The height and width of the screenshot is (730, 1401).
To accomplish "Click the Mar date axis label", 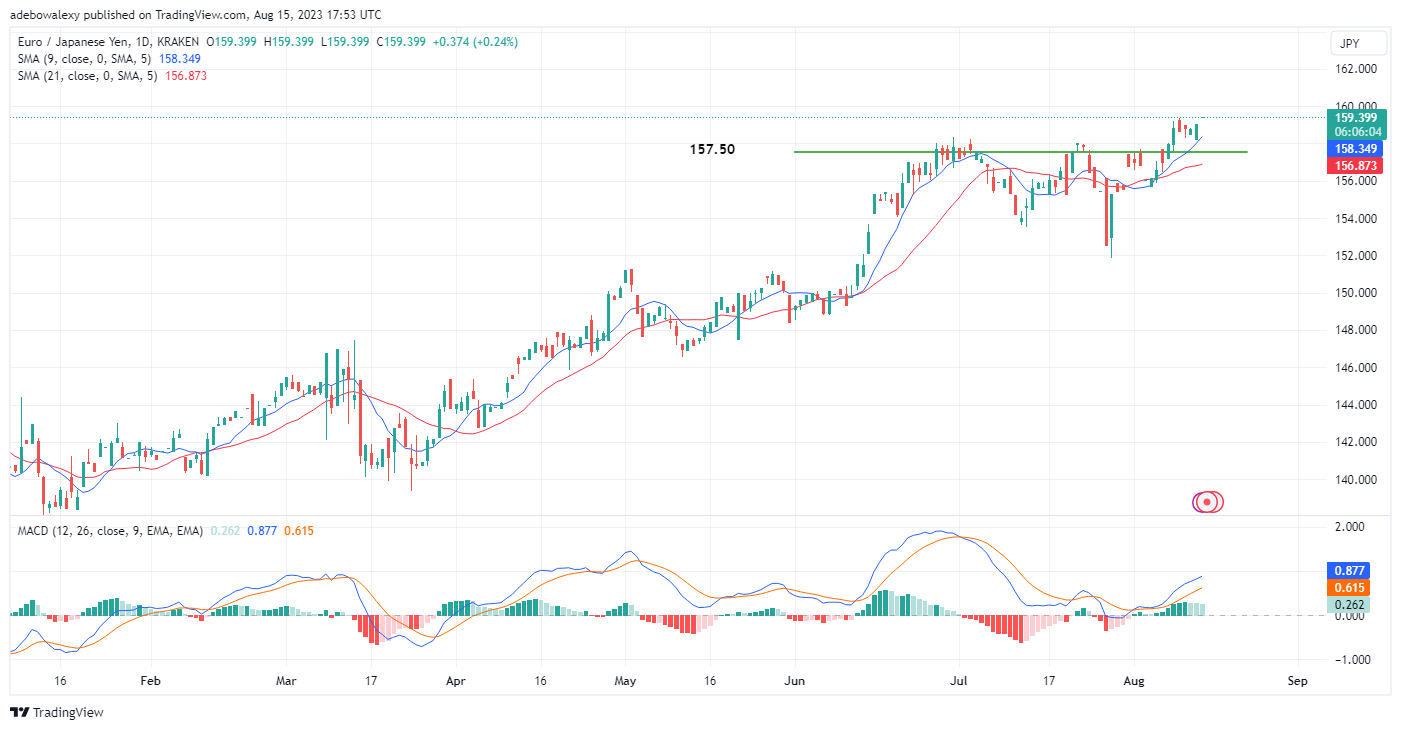I will tap(286, 681).
